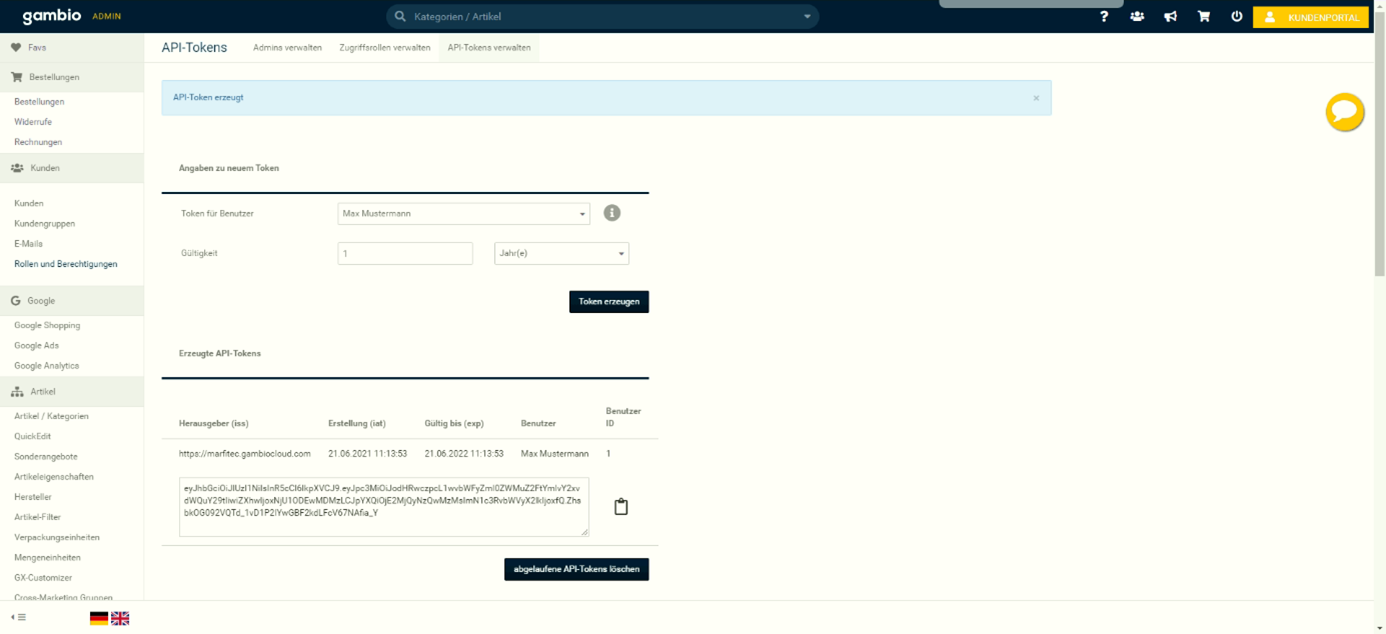Image resolution: width=1386 pixels, height=634 pixels.
Task: Open the shopping cart icon in header
Action: point(1203,16)
